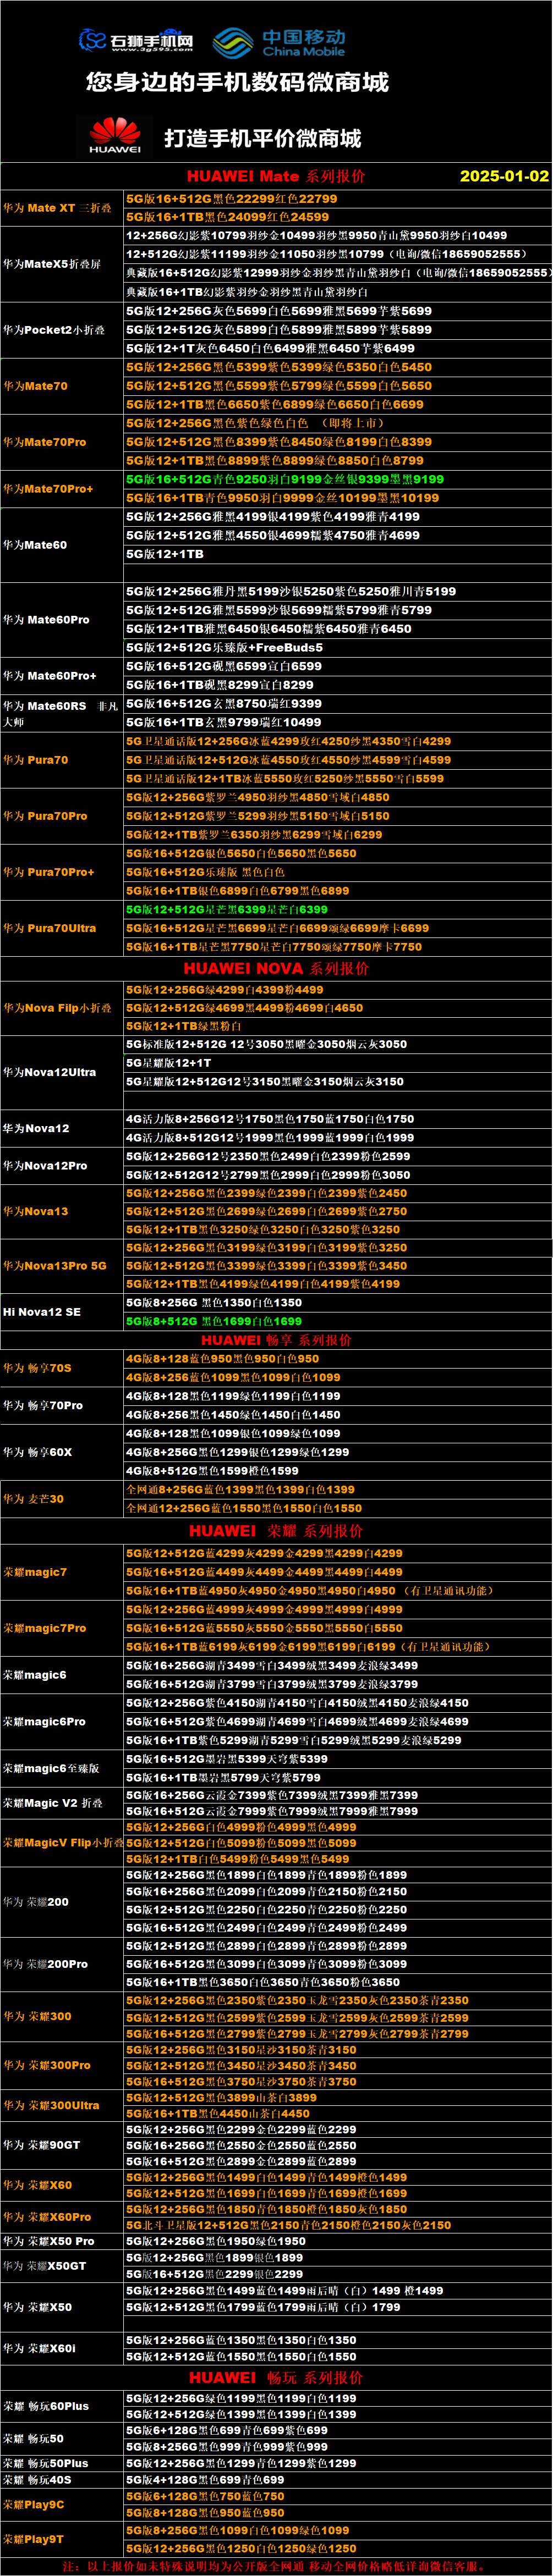Select the 华为Mate70Pro model cell
The width and height of the screenshot is (553, 2576).
point(62,442)
